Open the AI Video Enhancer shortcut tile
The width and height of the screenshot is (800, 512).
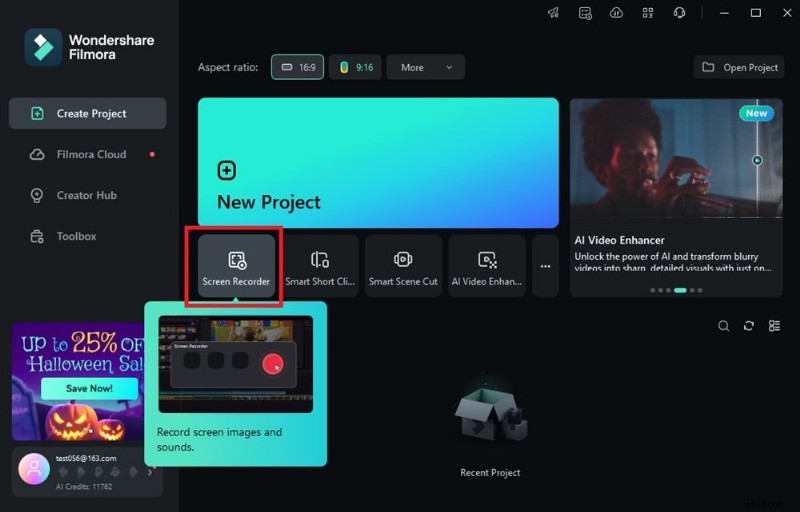click(487, 267)
